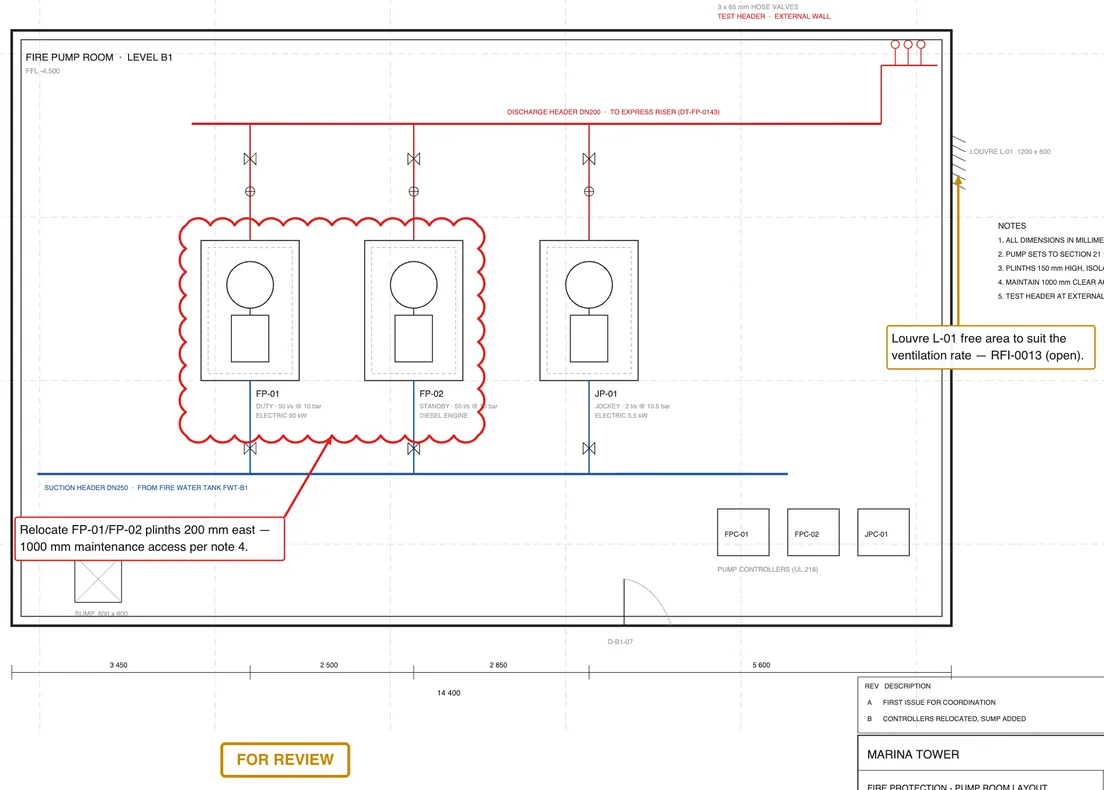This screenshot has width=1104, height=790.
Task: Select the red revision cloud outline
Action: point(332,330)
